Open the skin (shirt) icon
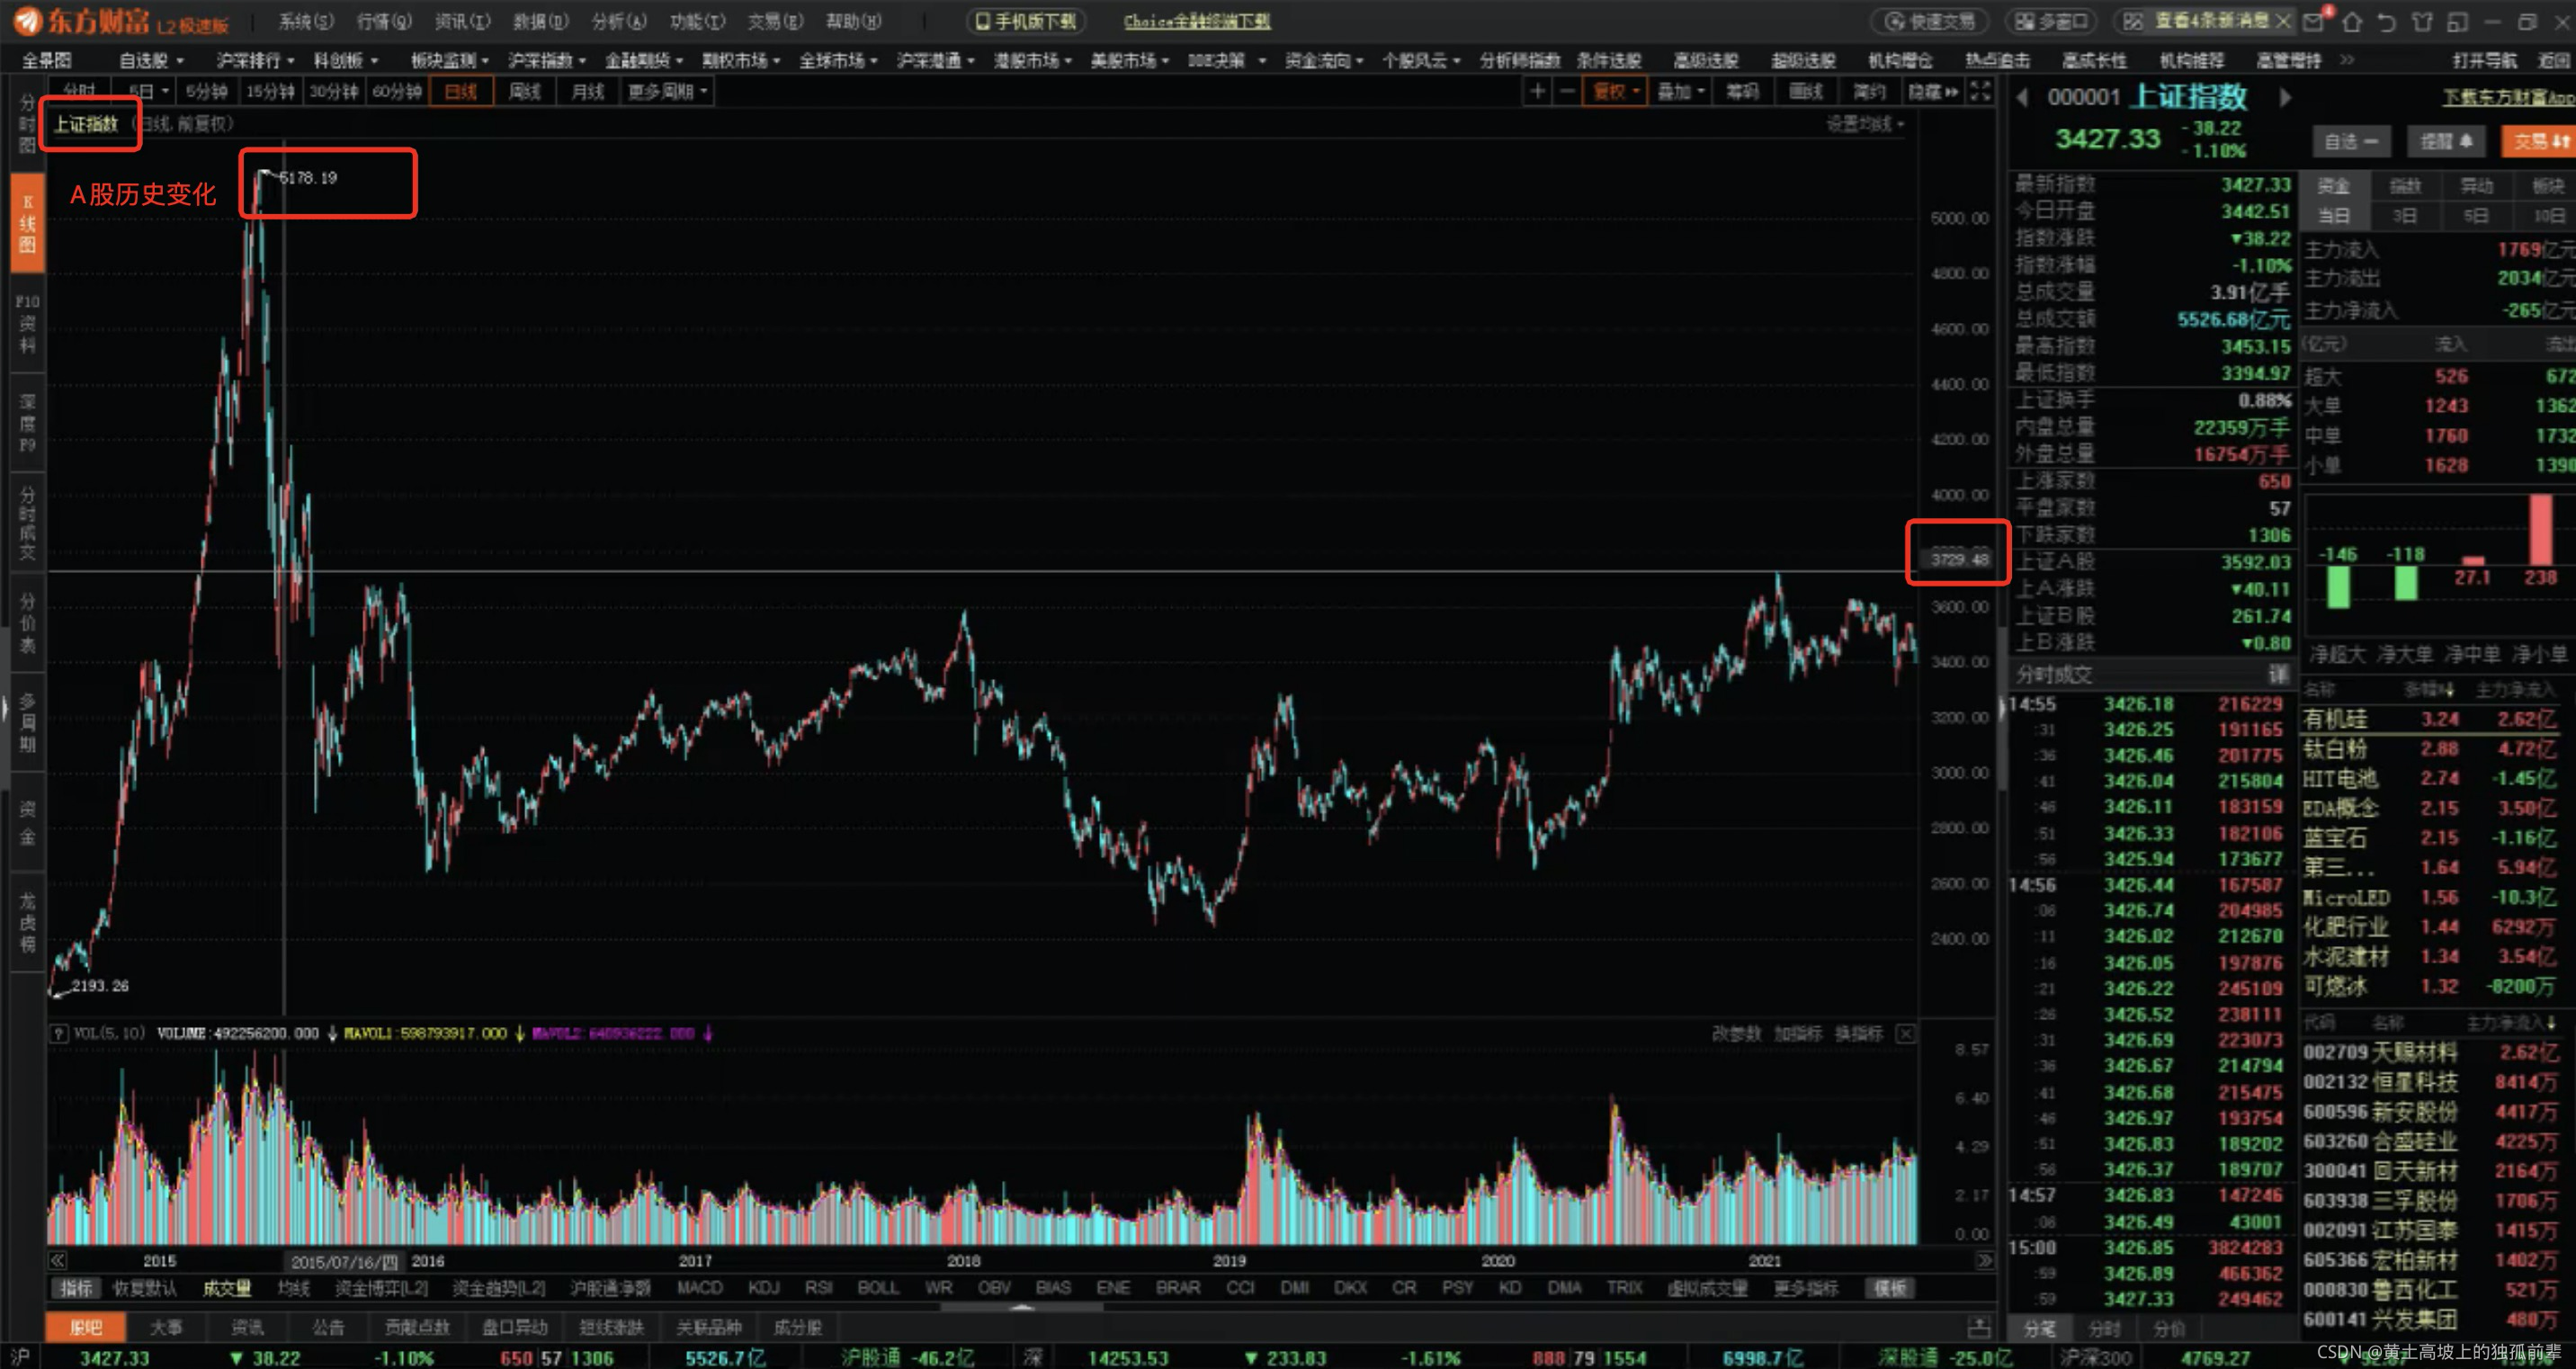2576x1369 pixels. tap(2421, 21)
